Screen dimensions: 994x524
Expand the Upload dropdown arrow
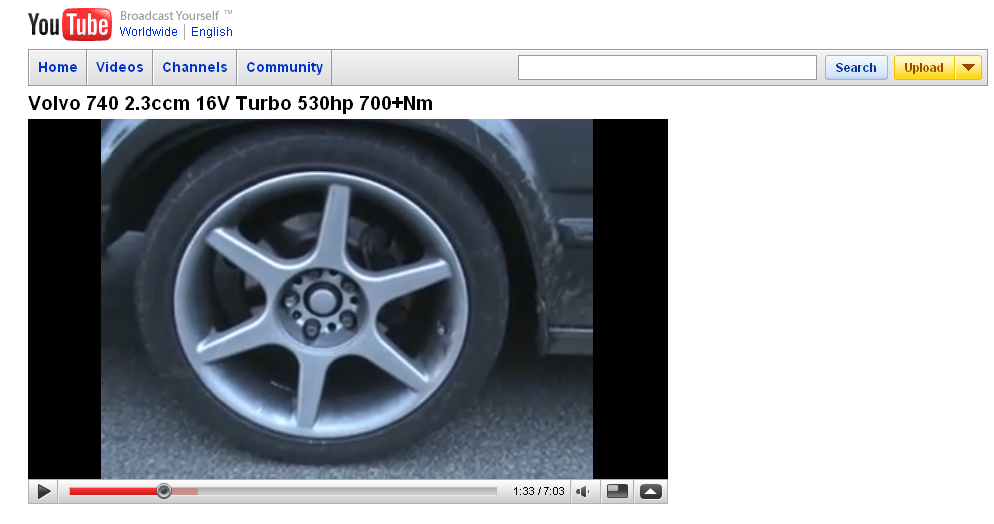968,68
